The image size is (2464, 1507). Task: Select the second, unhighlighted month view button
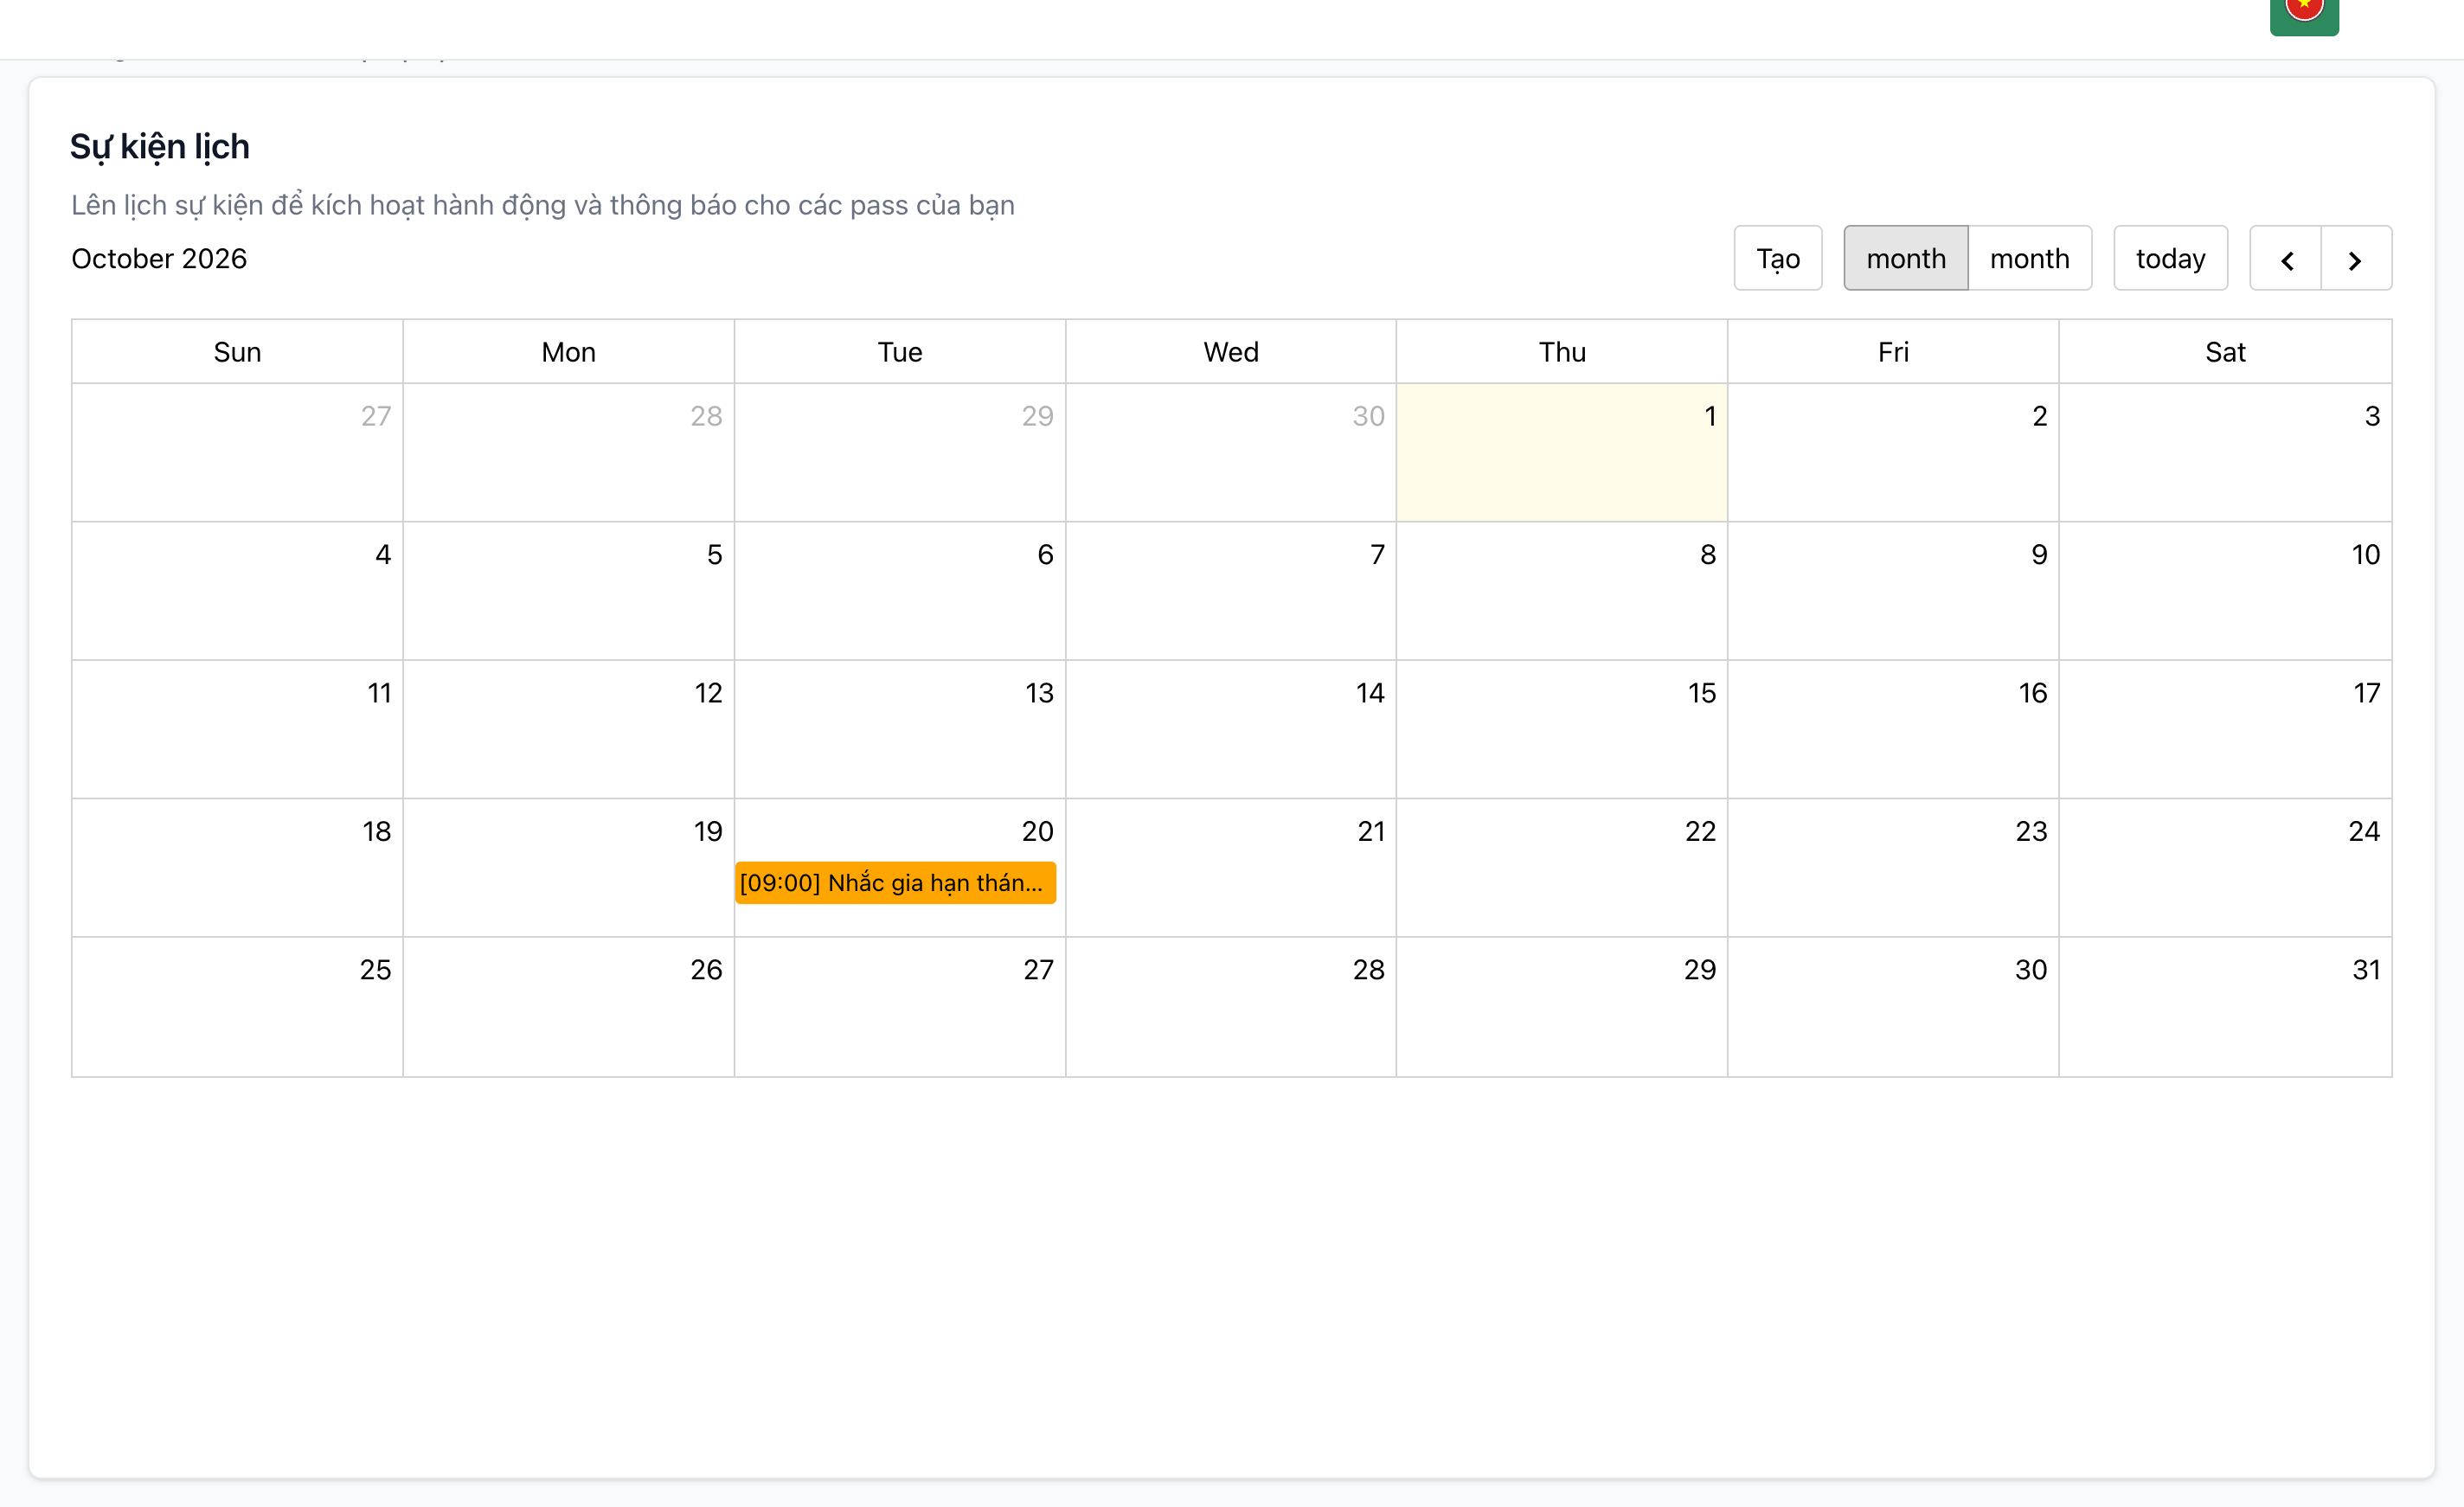[2030, 259]
